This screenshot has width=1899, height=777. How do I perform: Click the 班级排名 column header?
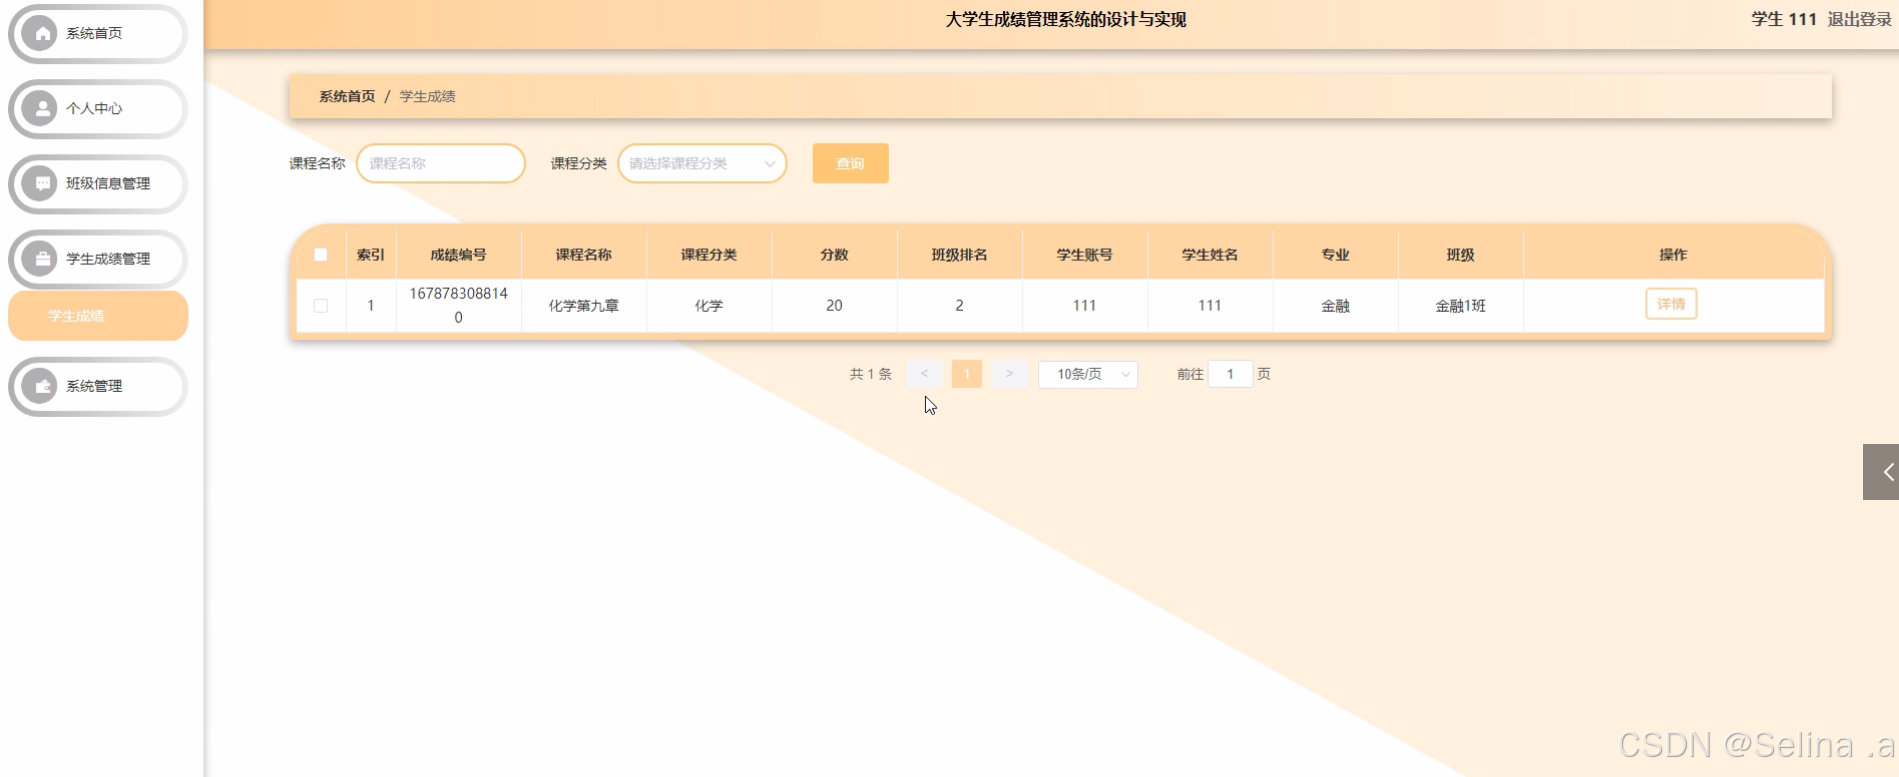point(959,255)
